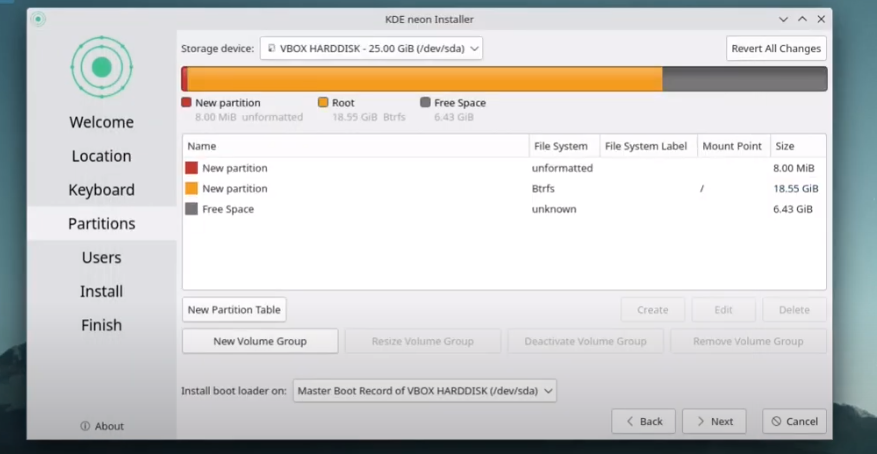Click the orange Root legend swatch
The height and width of the screenshot is (454, 877).
tap(323, 102)
